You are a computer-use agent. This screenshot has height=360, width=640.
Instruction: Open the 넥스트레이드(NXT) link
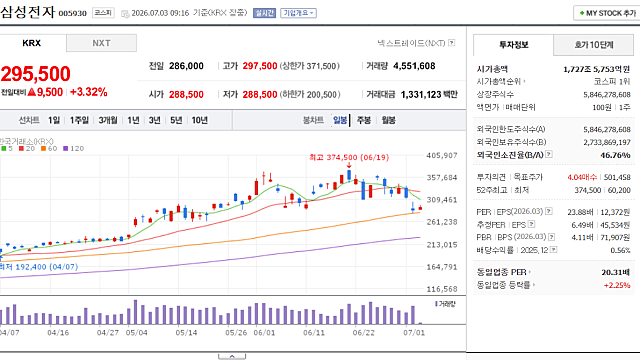tap(411, 42)
